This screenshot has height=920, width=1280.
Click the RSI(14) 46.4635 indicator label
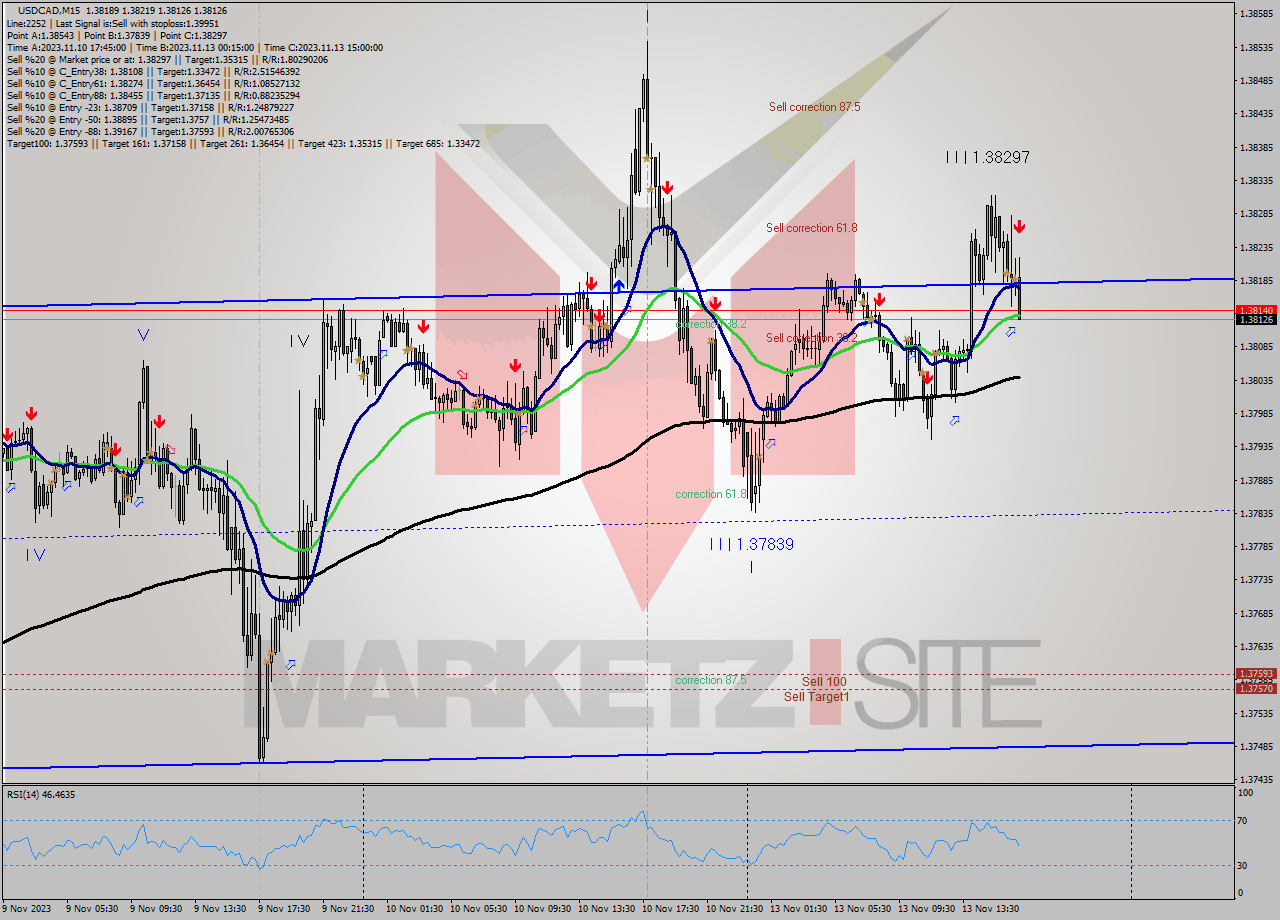41,794
